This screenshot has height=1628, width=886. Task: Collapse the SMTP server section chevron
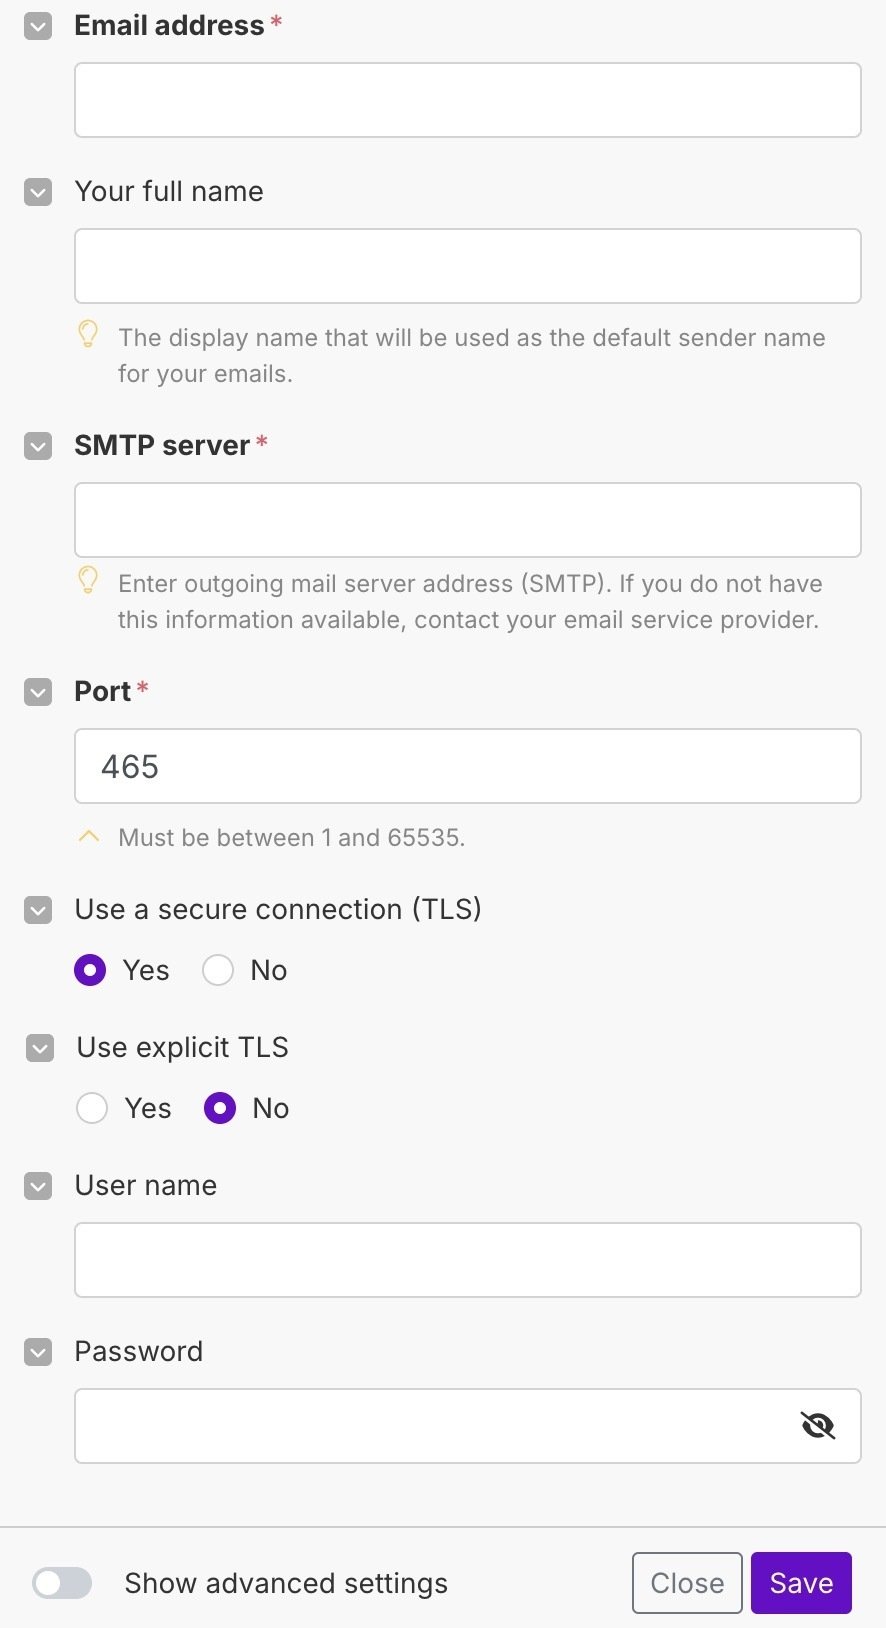tap(38, 446)
